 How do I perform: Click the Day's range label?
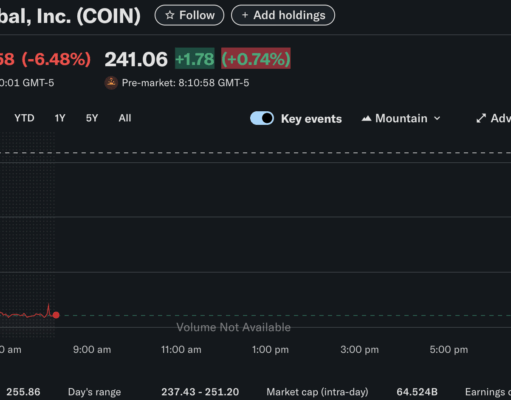[94, 392]
